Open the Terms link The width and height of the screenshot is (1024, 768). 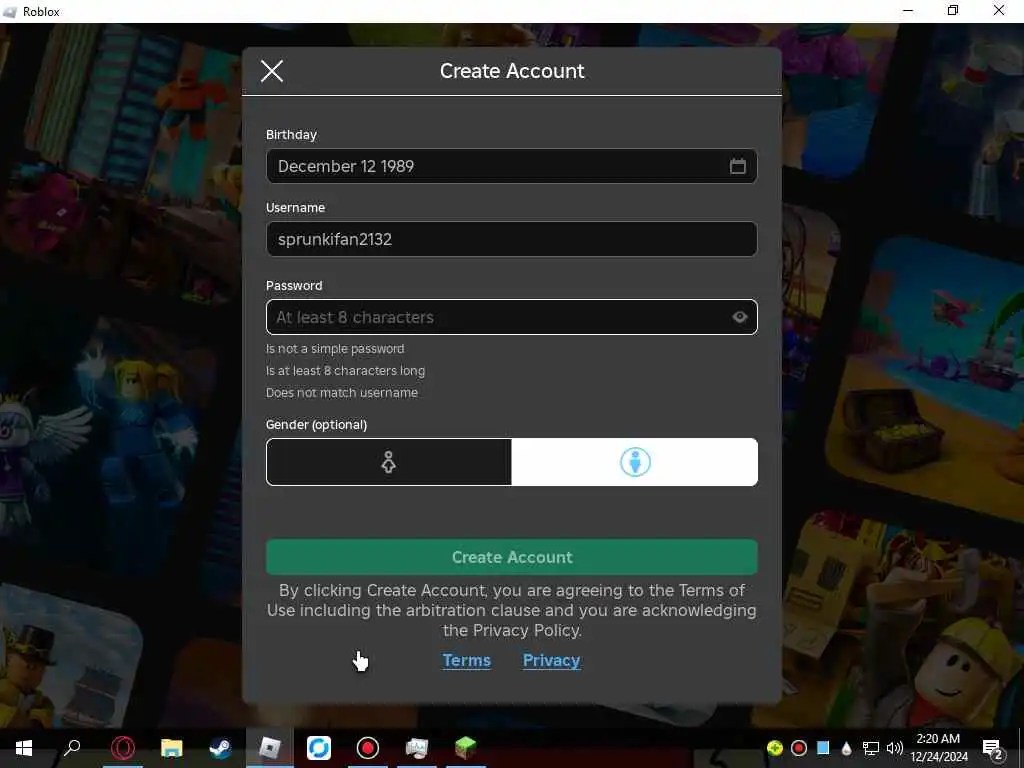pos(466,660)
